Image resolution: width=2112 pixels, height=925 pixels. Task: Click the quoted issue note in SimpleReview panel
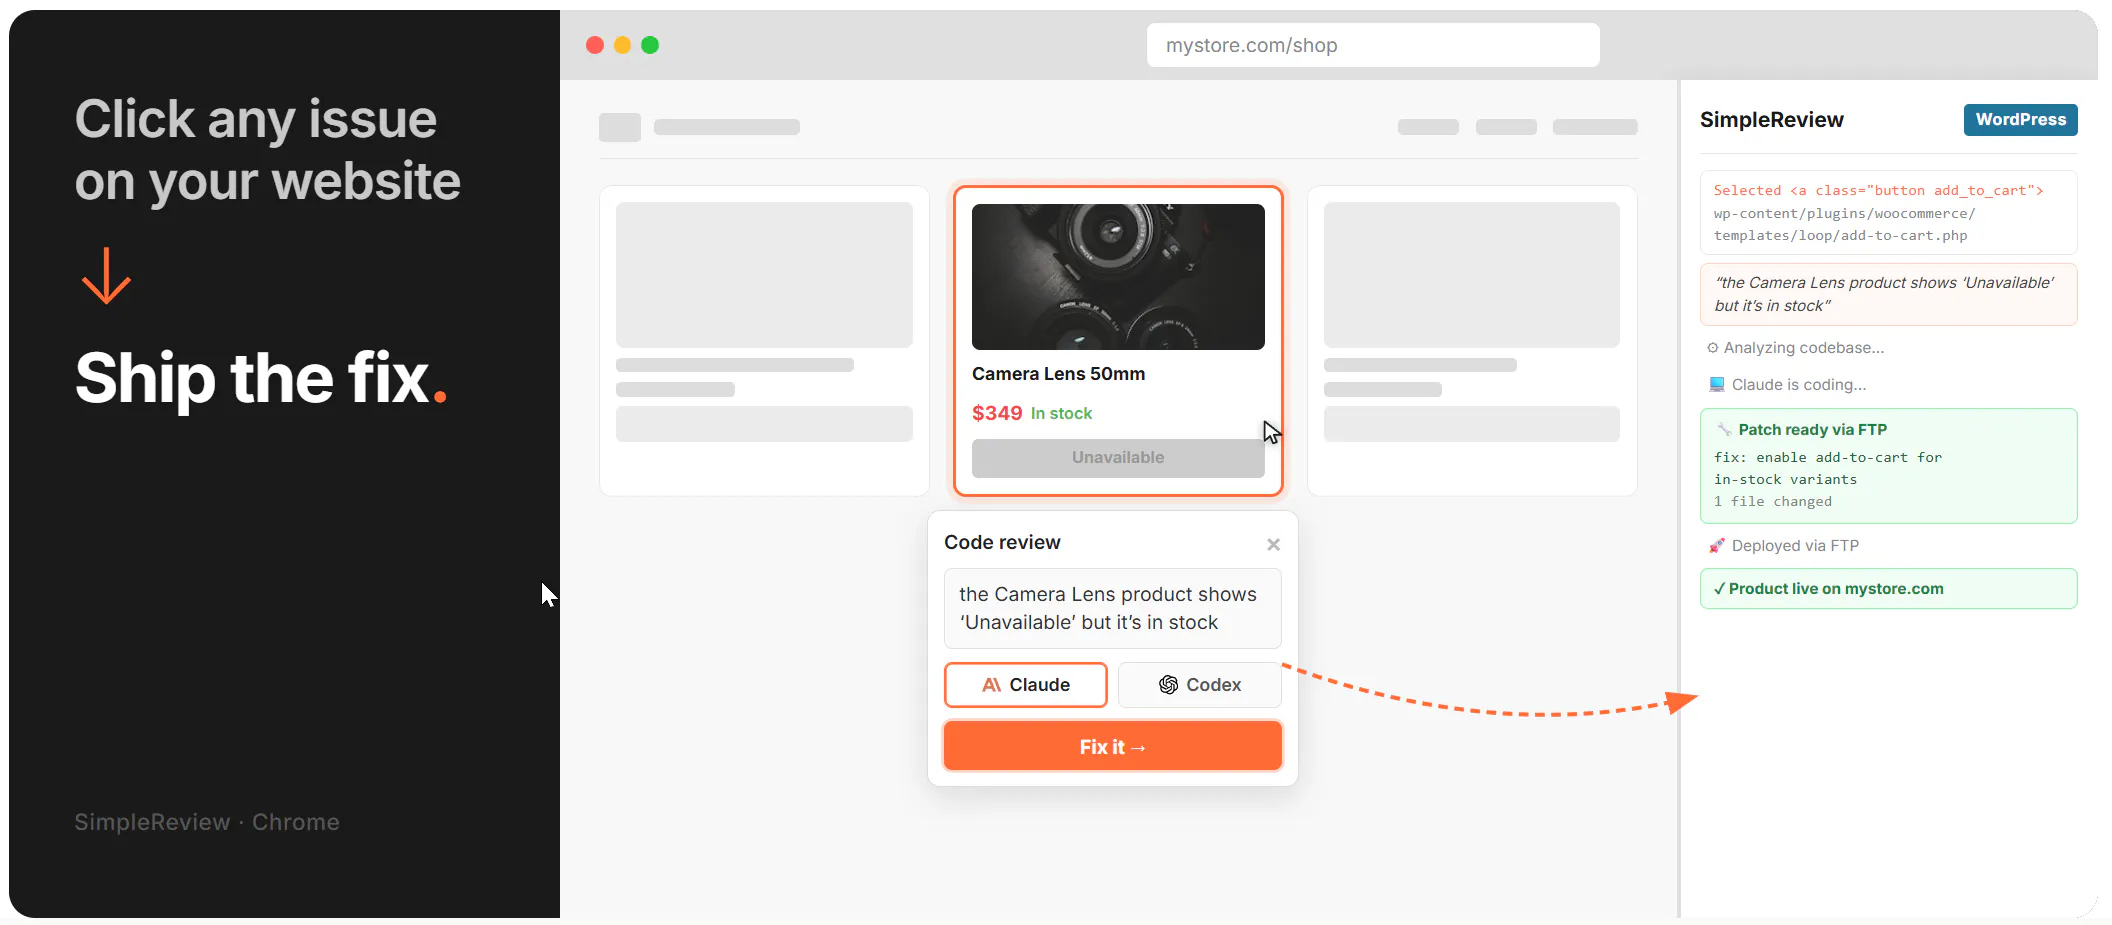[1888, 294]
